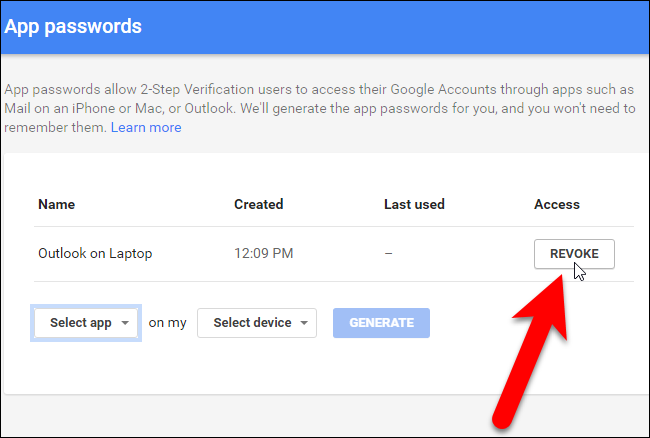Click the Access column header

(557, 204)
